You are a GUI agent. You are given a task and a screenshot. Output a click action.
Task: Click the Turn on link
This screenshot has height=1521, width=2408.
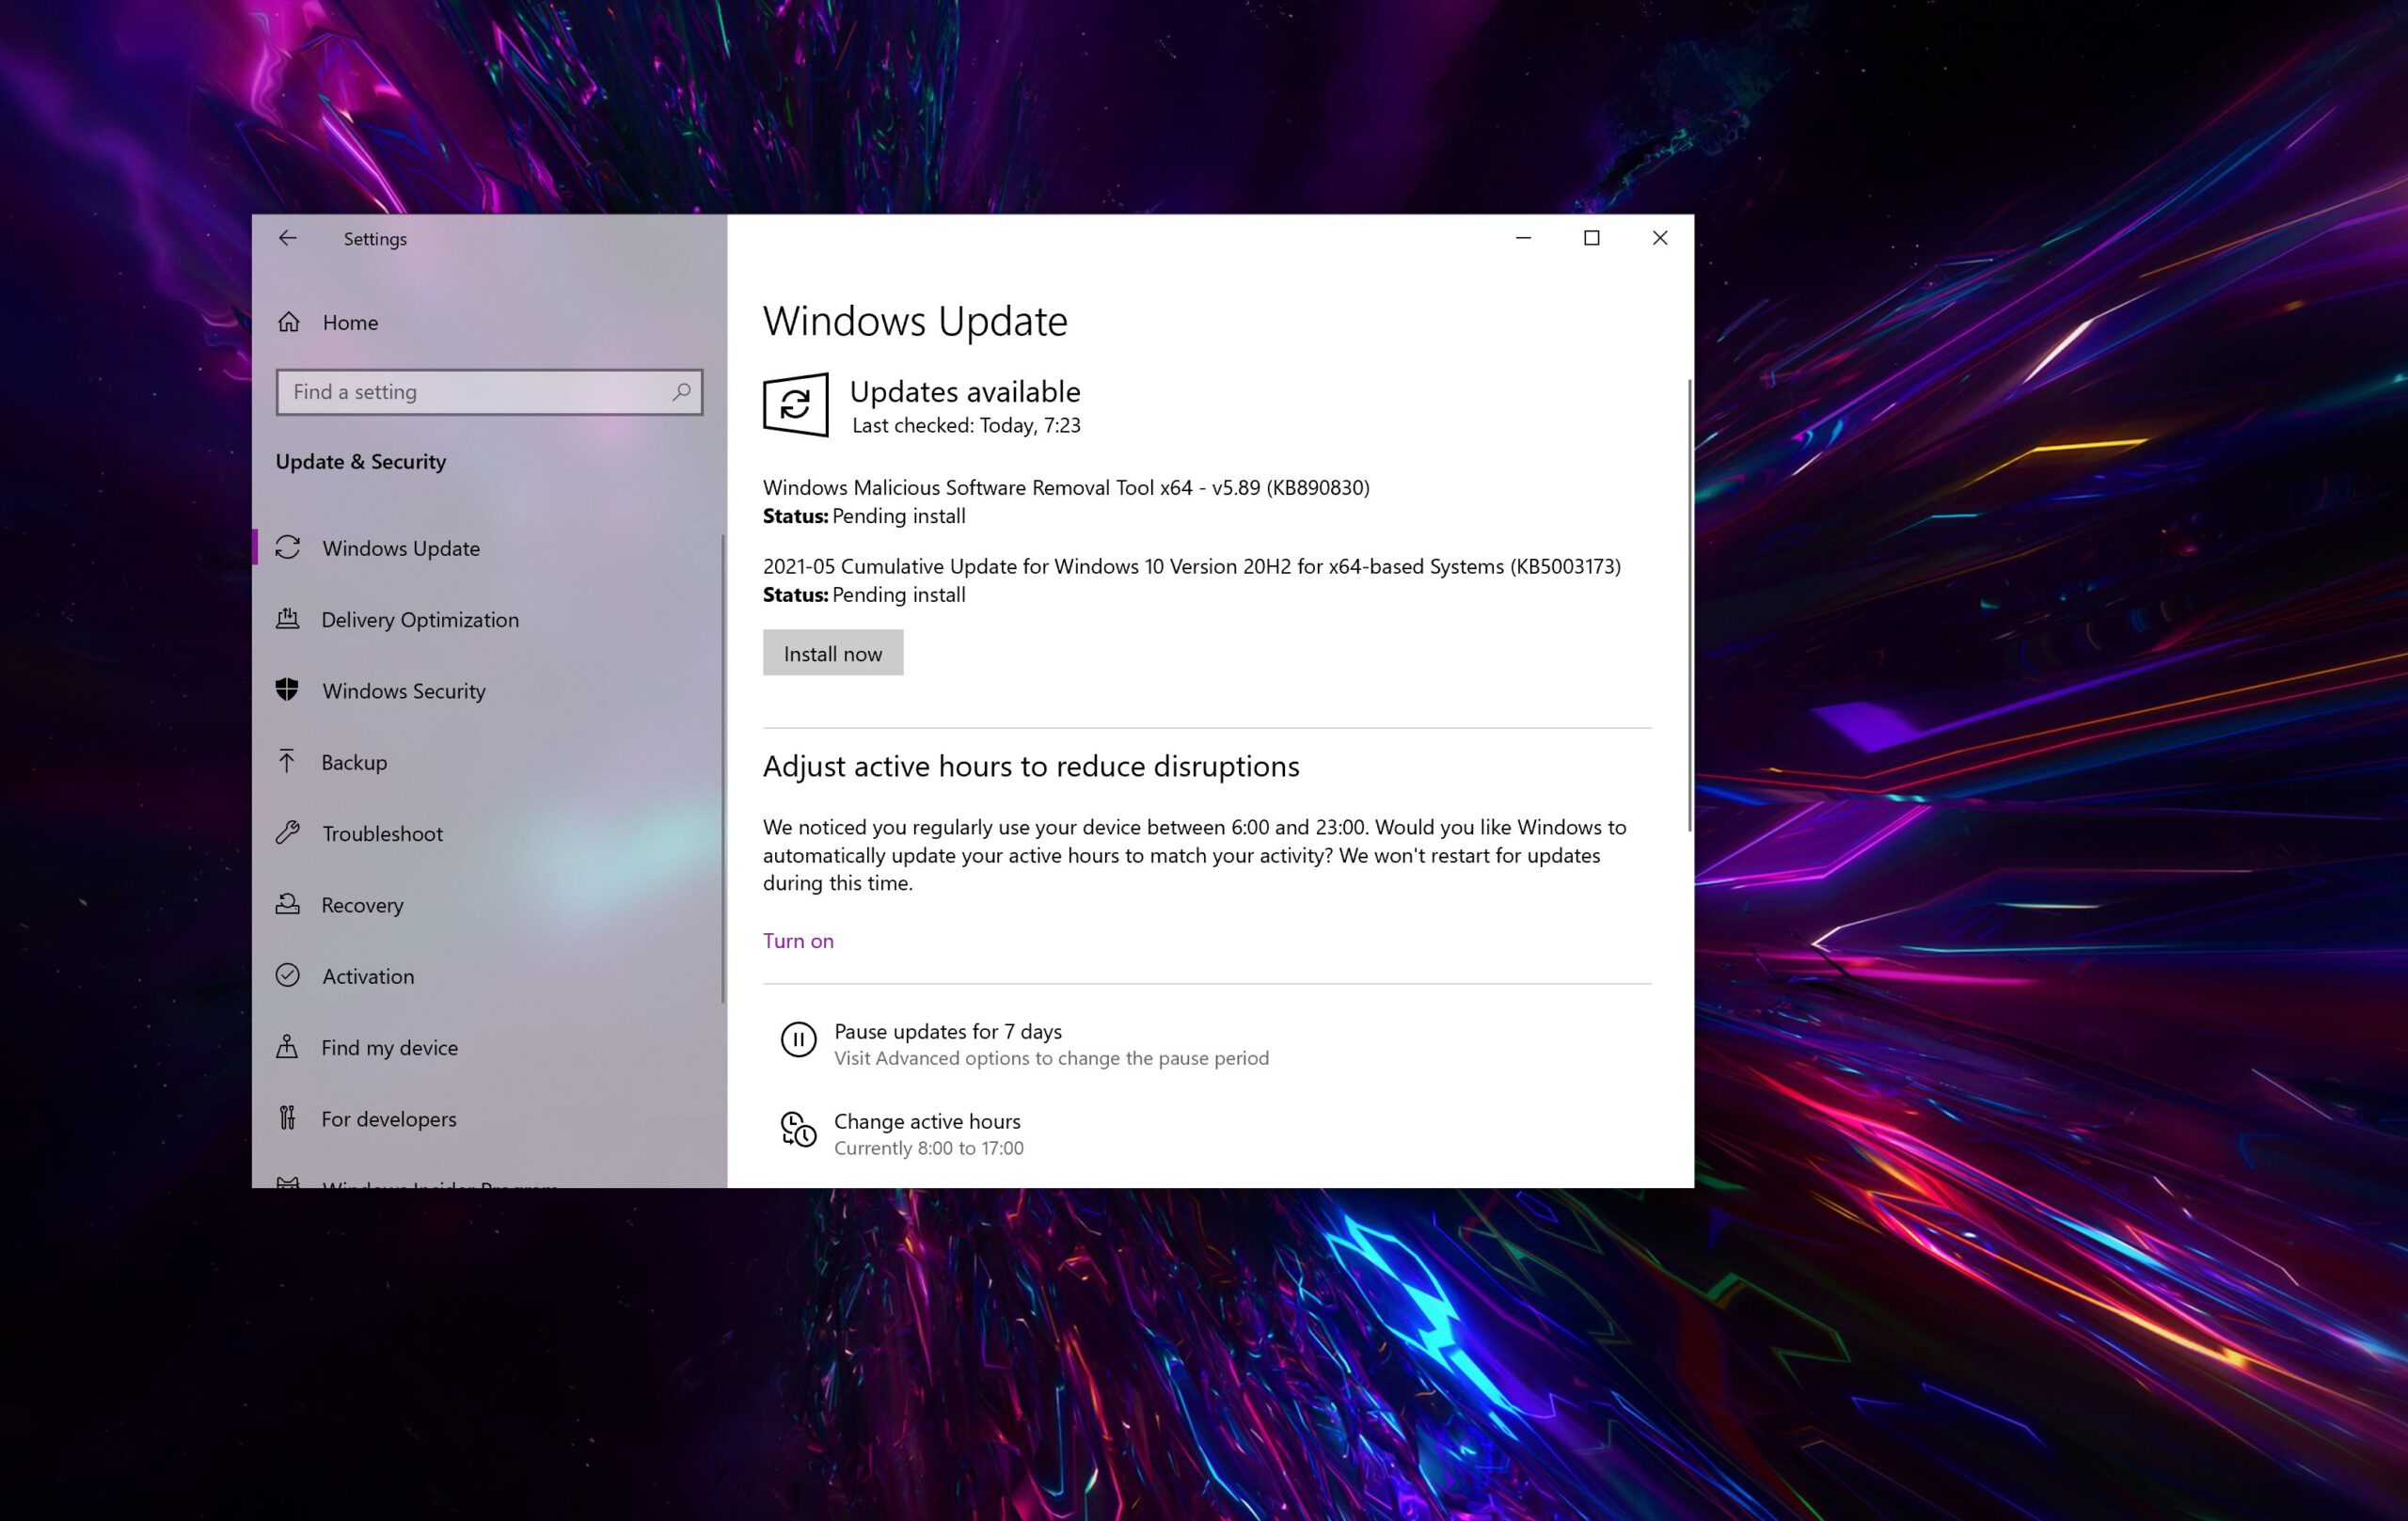798,941
